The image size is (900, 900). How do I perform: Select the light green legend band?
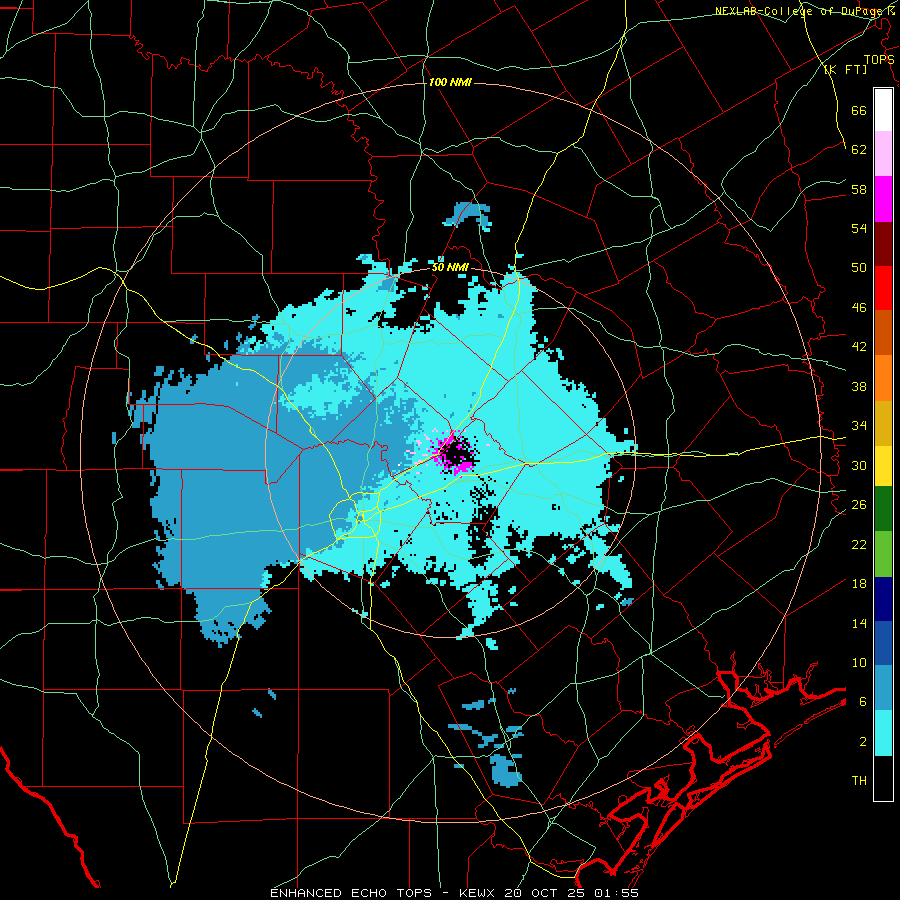(883, 553)
